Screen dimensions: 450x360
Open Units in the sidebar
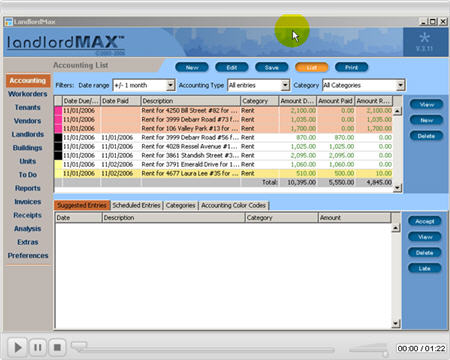coord(28,161)
